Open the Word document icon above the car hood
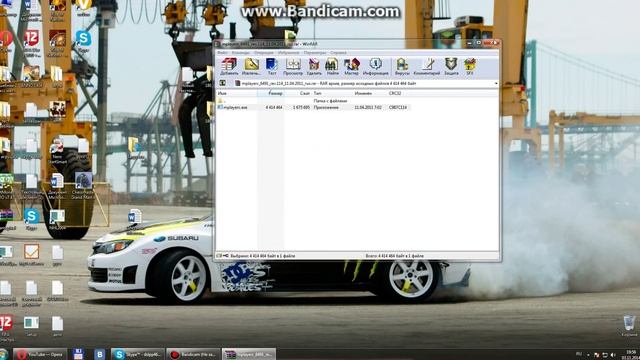This screenshot has height=360, width=640. coord(134,217)
